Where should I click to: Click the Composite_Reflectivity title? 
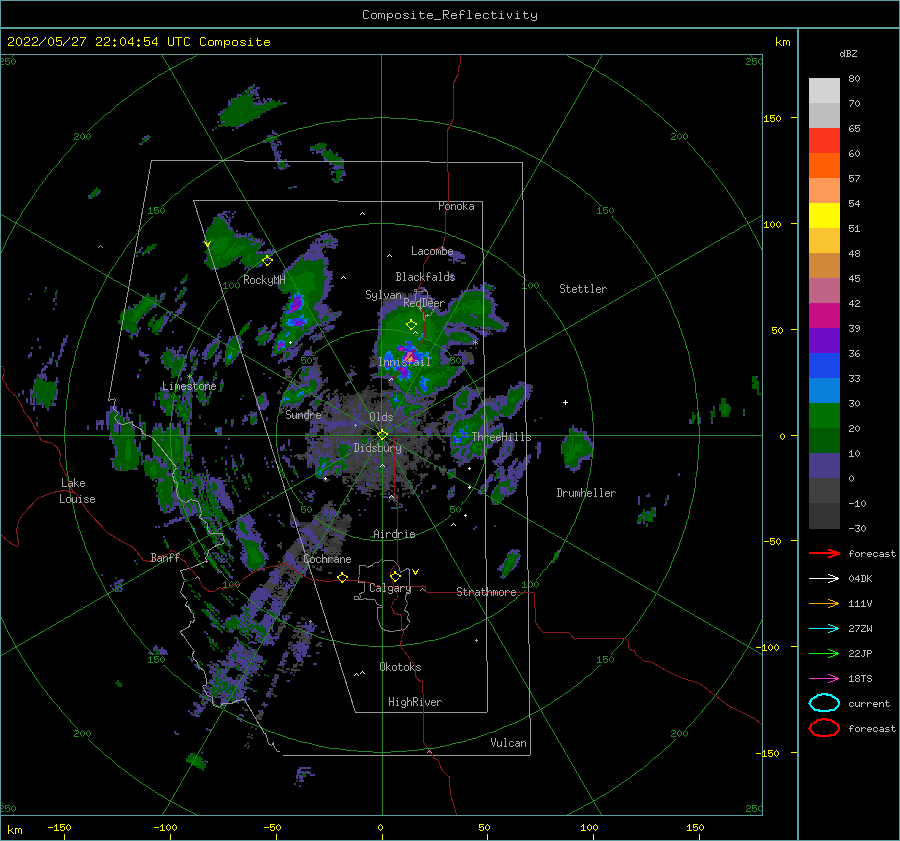coord(450,15)
